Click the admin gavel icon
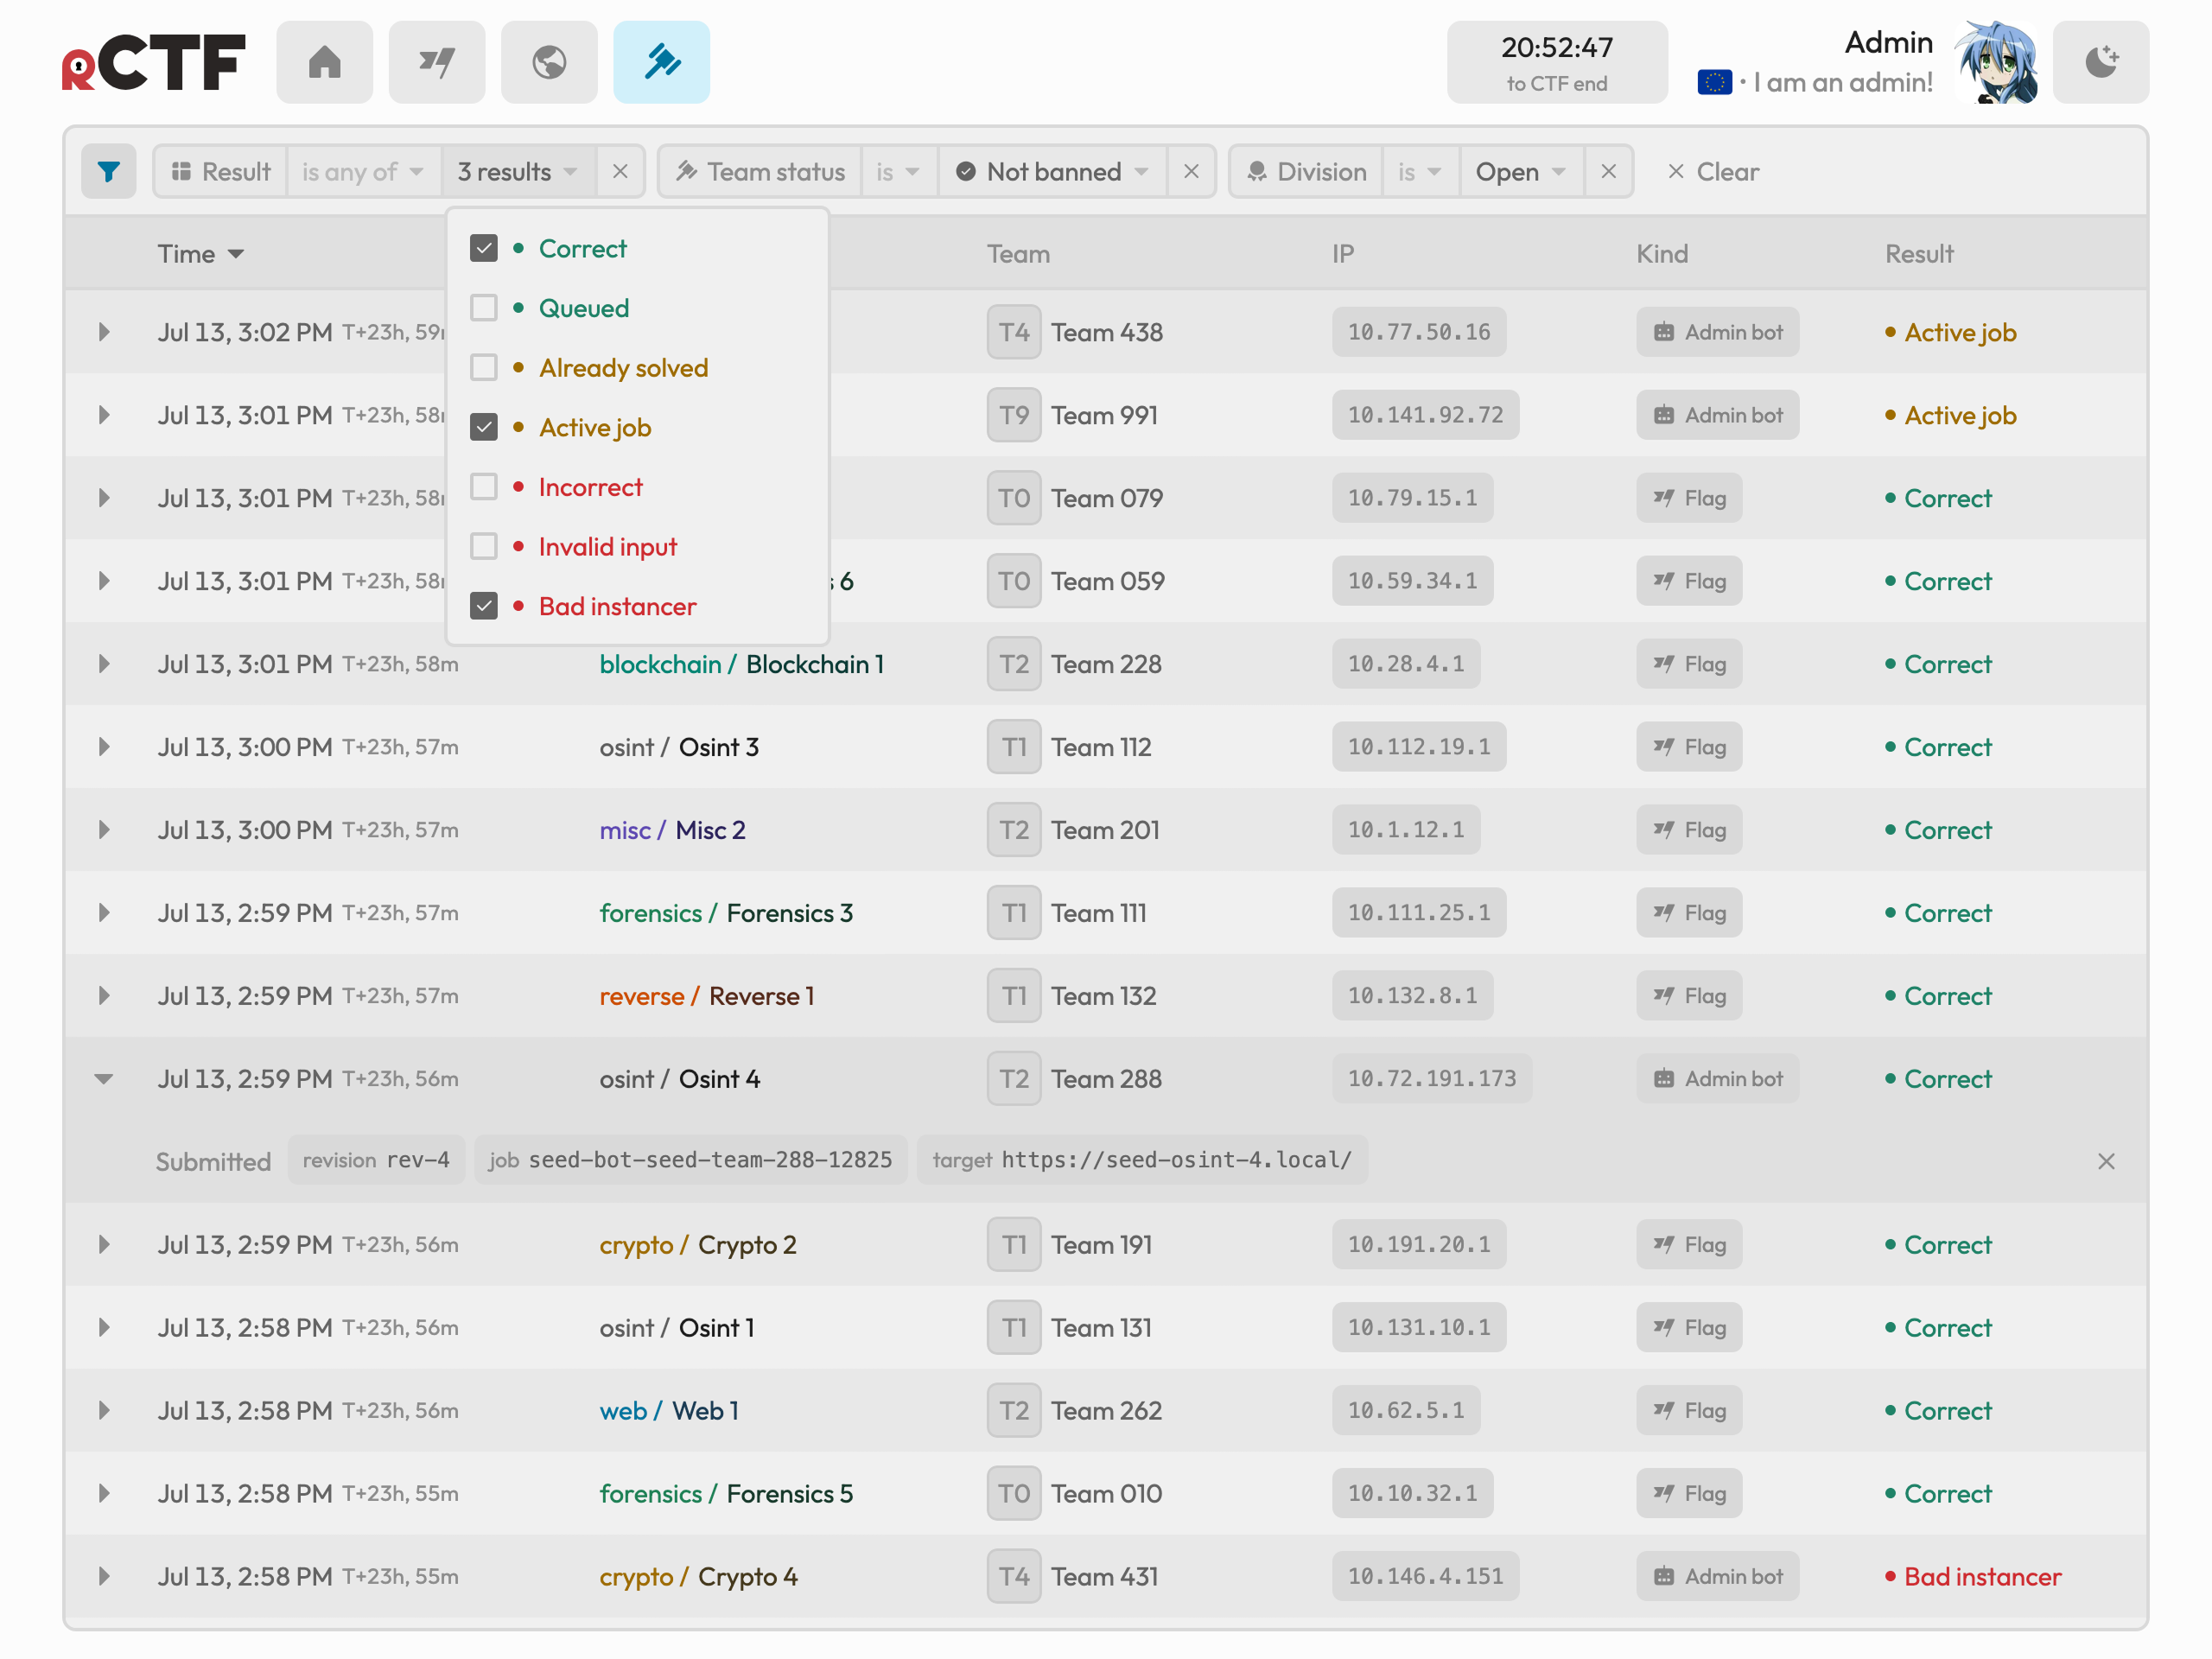Screen dimensions: 2212x1659 661,62
